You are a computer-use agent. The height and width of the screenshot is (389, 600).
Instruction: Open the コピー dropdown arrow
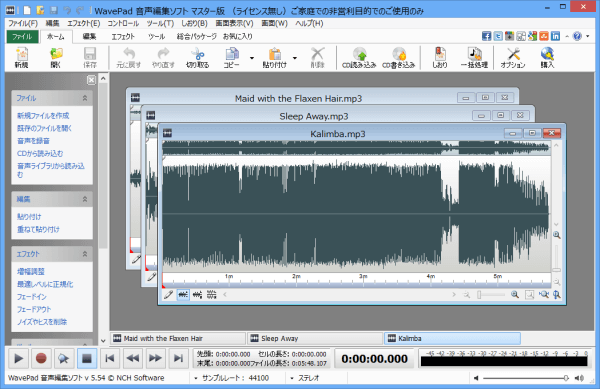coord(252,58)
